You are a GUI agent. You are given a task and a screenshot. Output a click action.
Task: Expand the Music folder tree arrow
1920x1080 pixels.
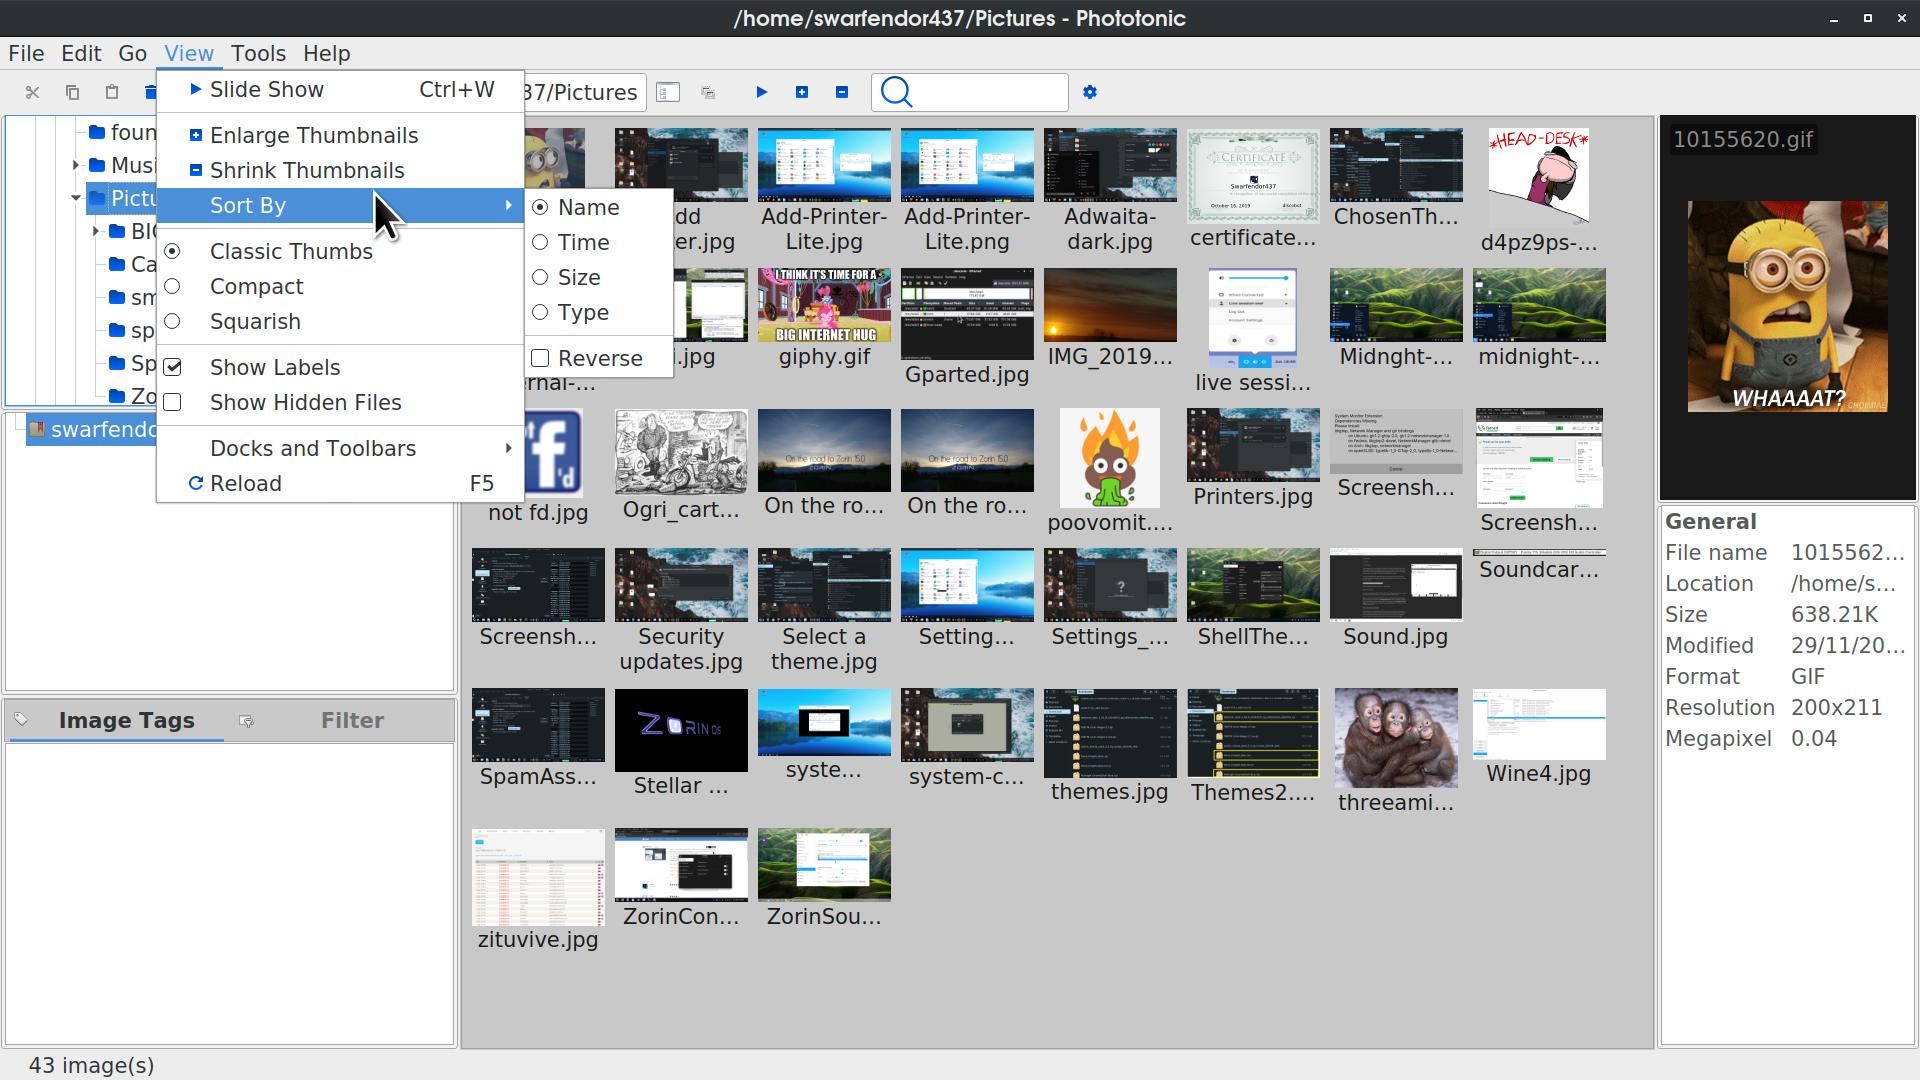point(76,165)
